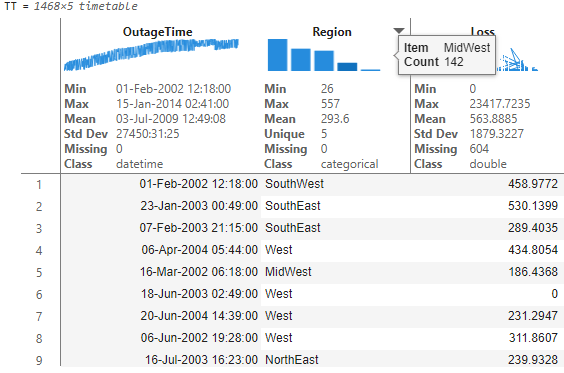Screen dimensions: 564x373
Task: Select the tallest bar in Region histogram
Action: [277, 55]
